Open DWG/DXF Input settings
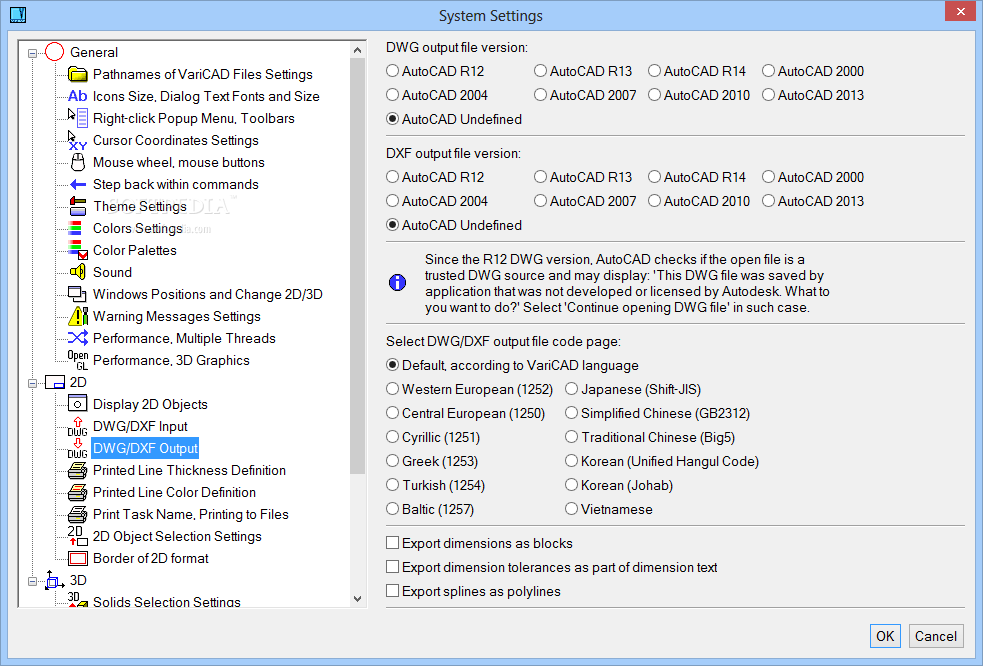Image resolution: width=983 pixels, height=666 pixels. point(140,426)
